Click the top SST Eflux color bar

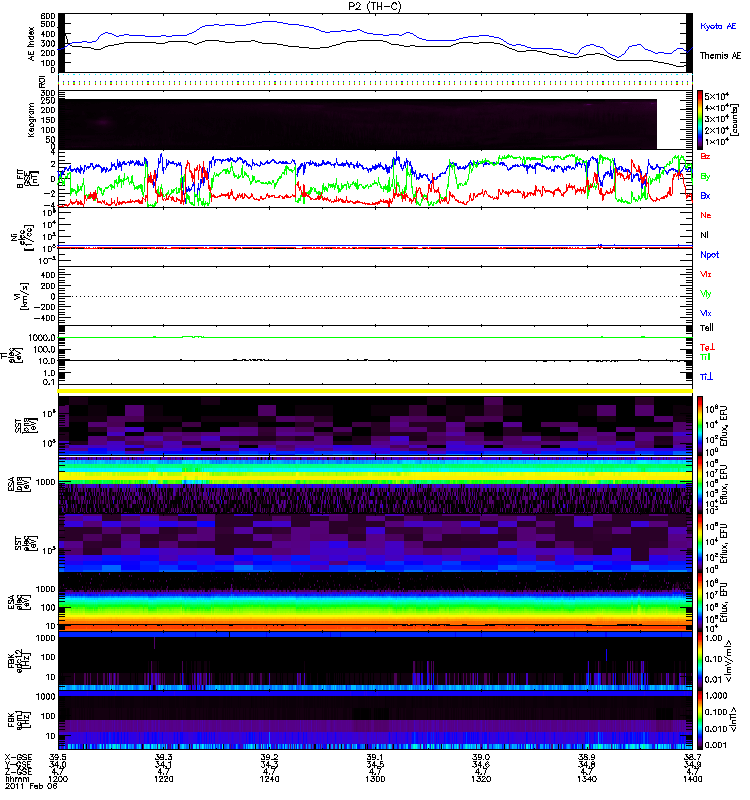coord(702,424)
